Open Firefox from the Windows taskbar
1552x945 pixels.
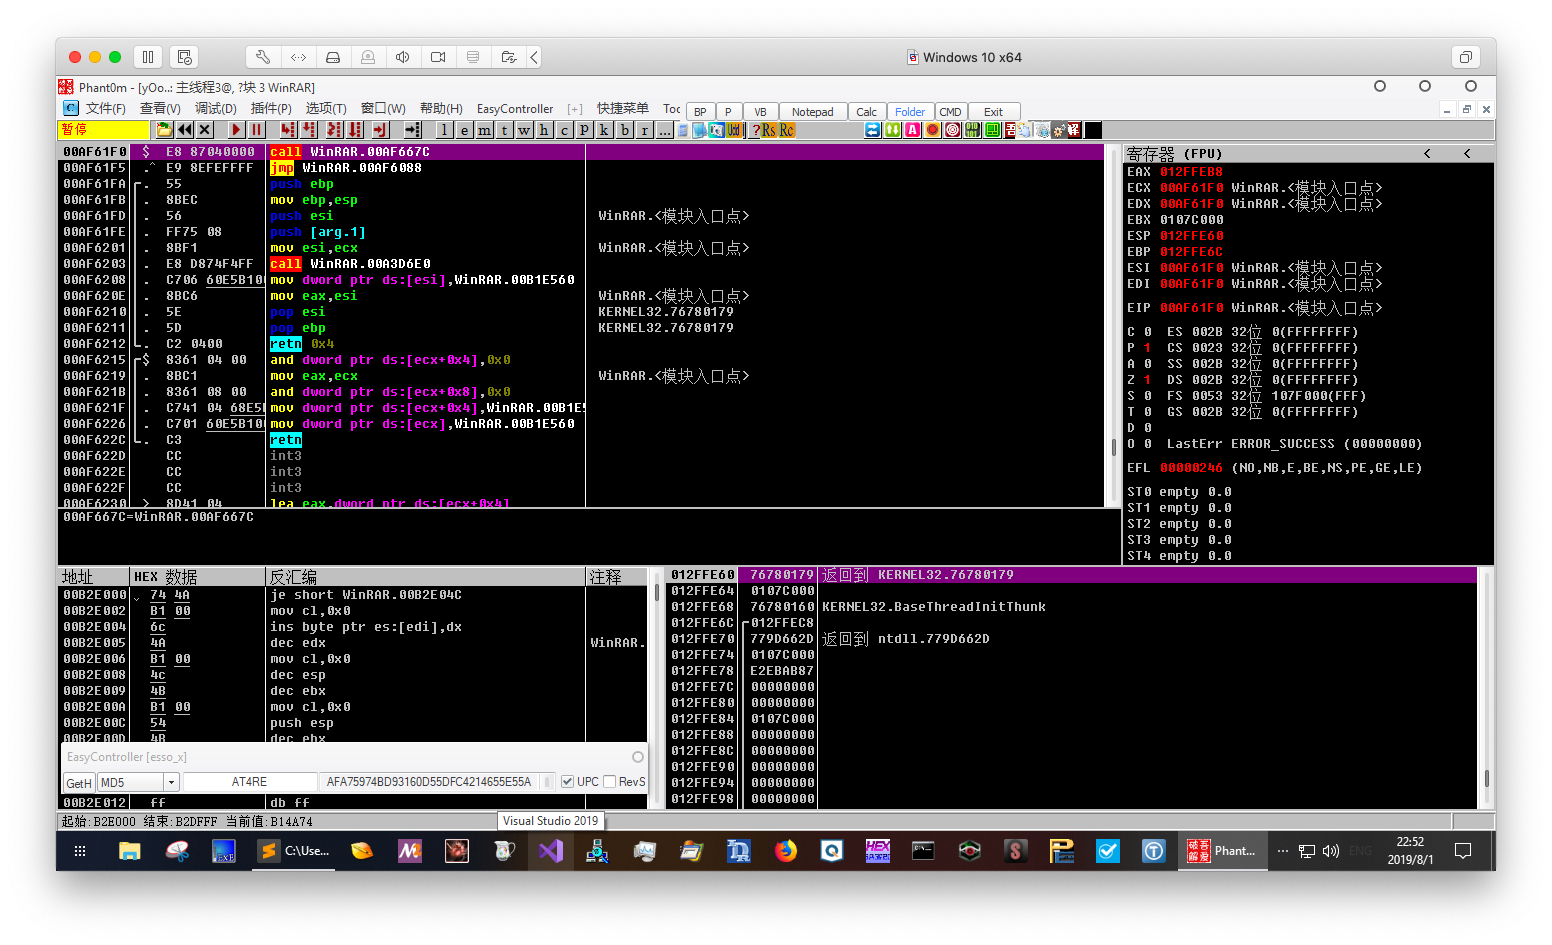coord(786,851)
